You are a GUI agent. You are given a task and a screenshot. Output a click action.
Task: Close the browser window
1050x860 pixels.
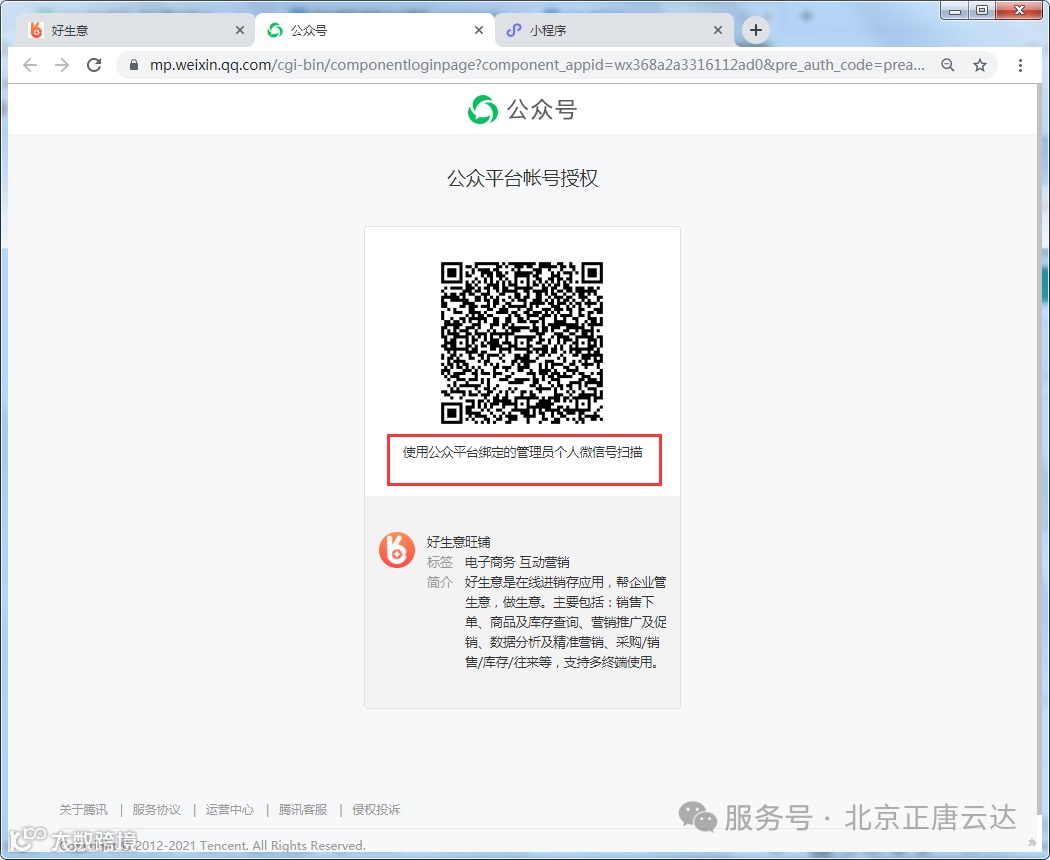pos(1019,10)
